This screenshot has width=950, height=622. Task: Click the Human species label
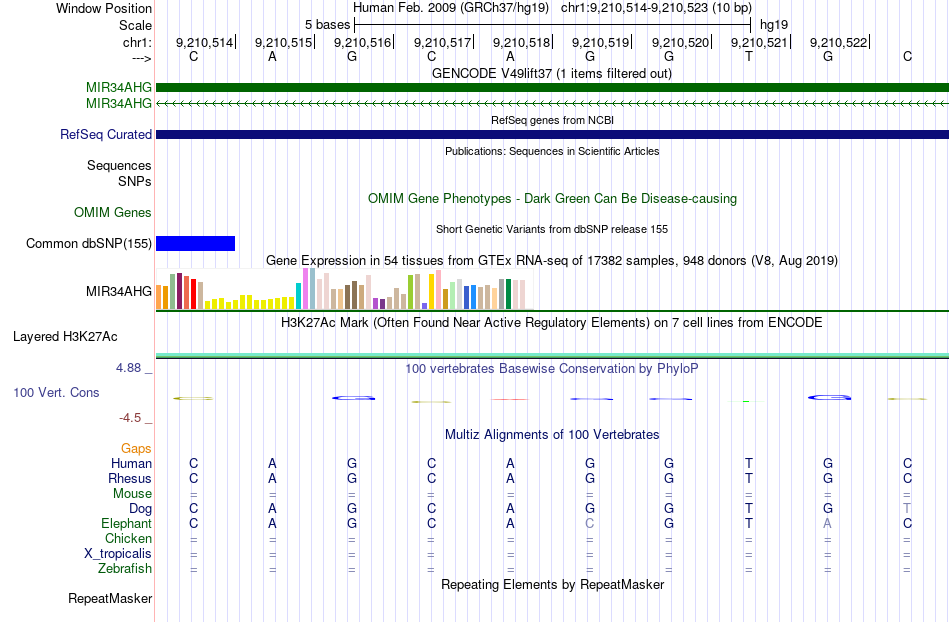(x=131, y=463)
